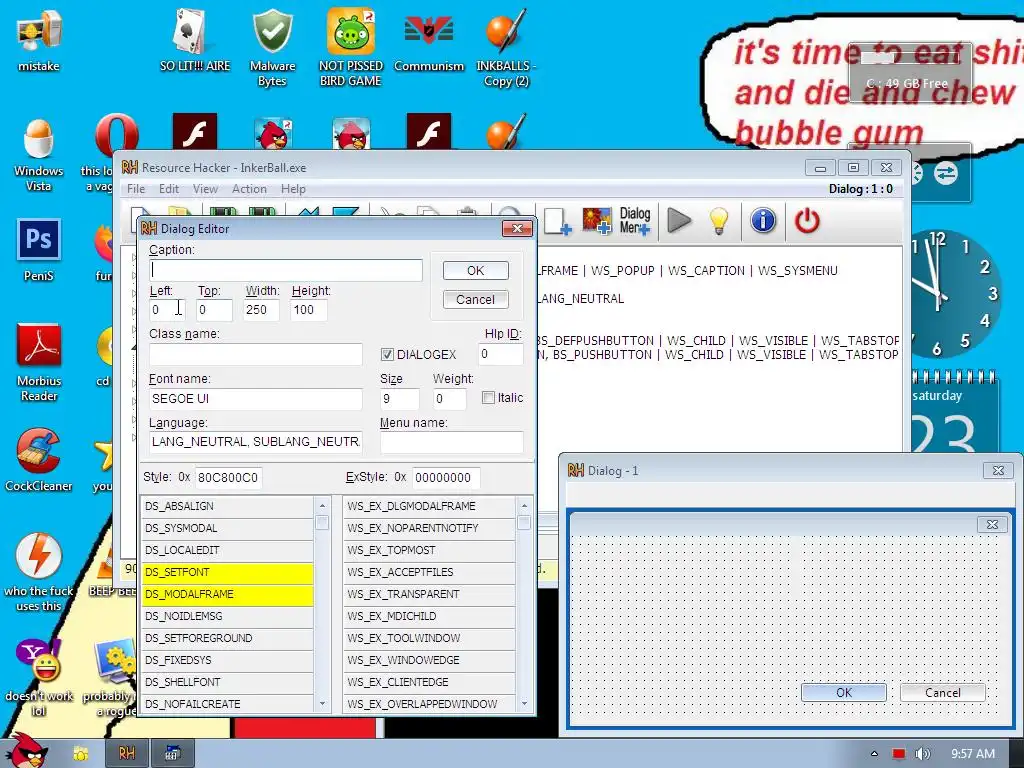Toggle the DS_MODALFRAME style flag
The image size is (1024, 768).
coord(227,594)
